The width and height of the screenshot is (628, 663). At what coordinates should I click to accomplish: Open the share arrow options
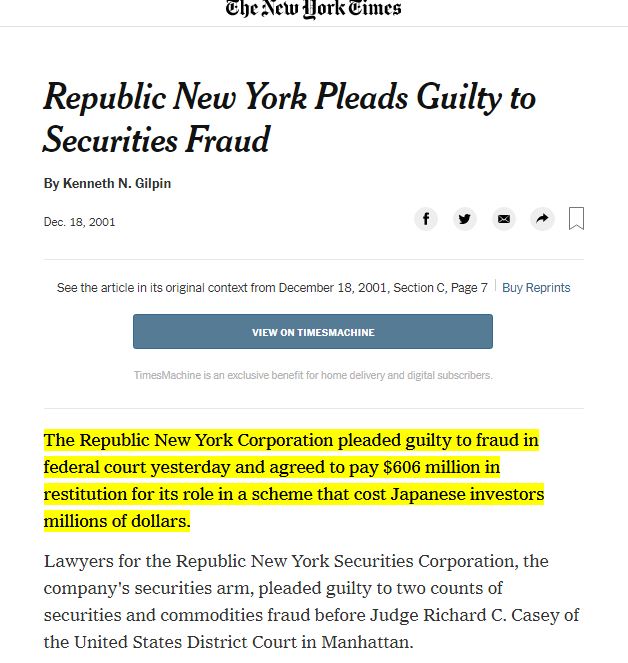click(542, 219)
